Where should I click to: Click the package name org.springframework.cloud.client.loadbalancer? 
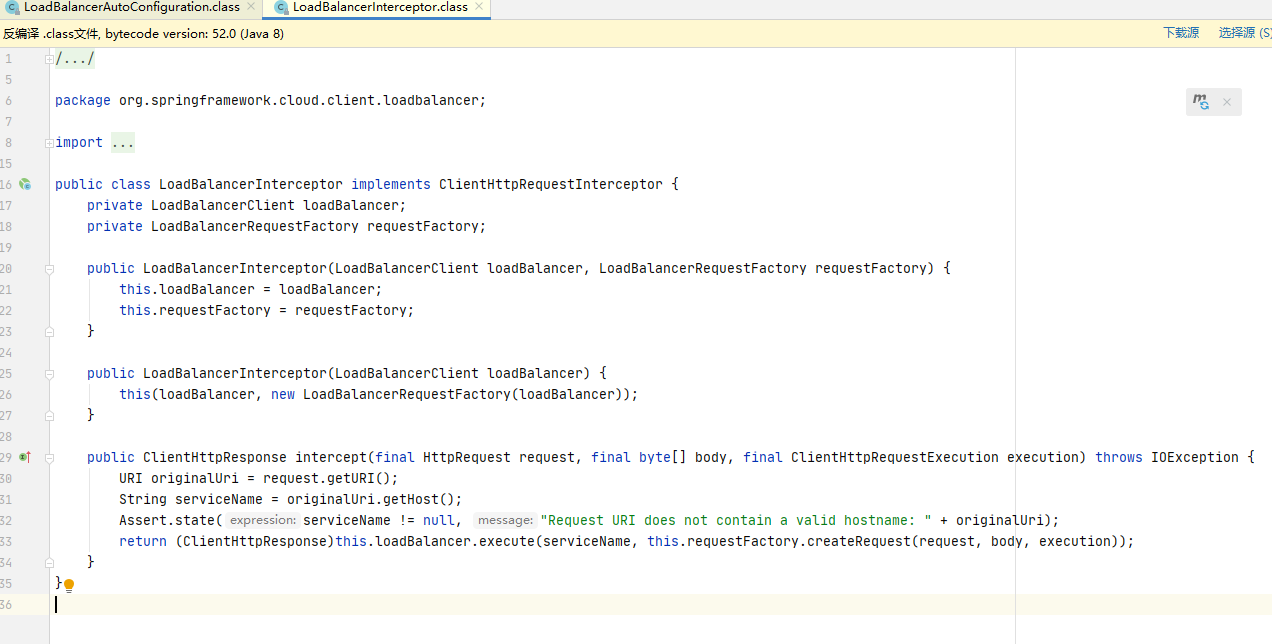[299, 101]
